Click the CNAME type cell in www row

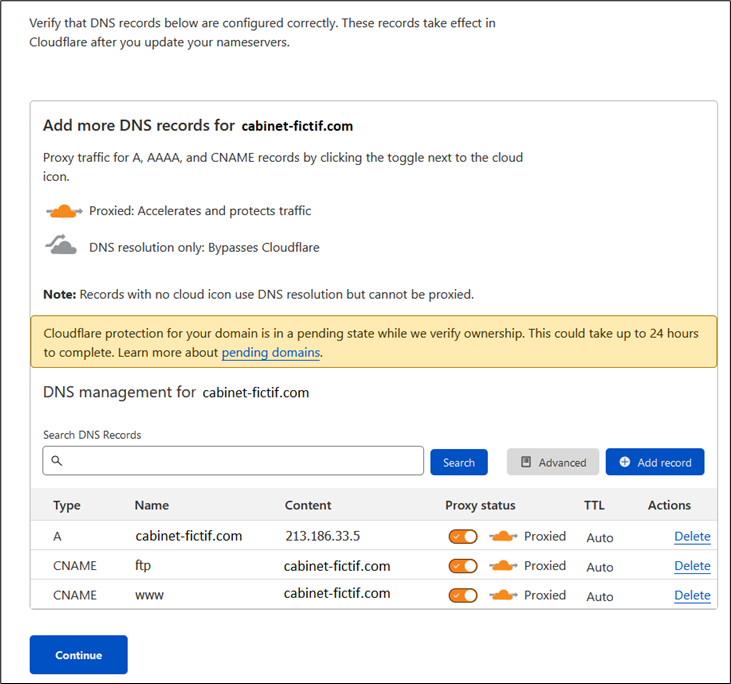(x=75, y=595)
